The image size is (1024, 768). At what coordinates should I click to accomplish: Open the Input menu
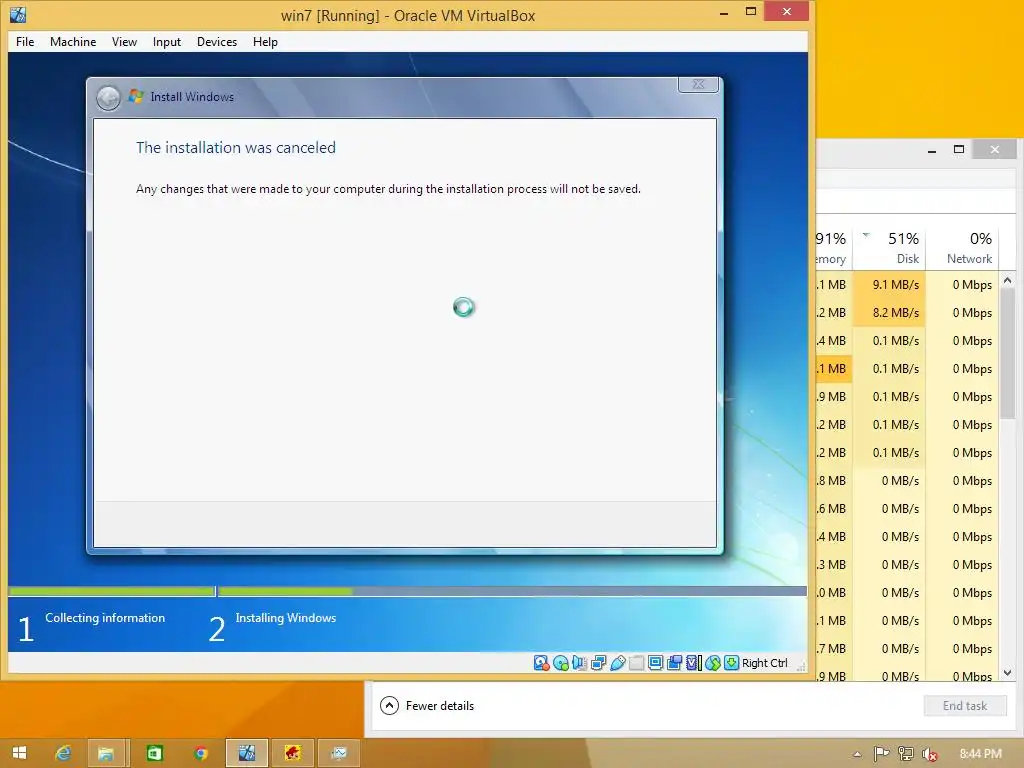tap(167, 42)
